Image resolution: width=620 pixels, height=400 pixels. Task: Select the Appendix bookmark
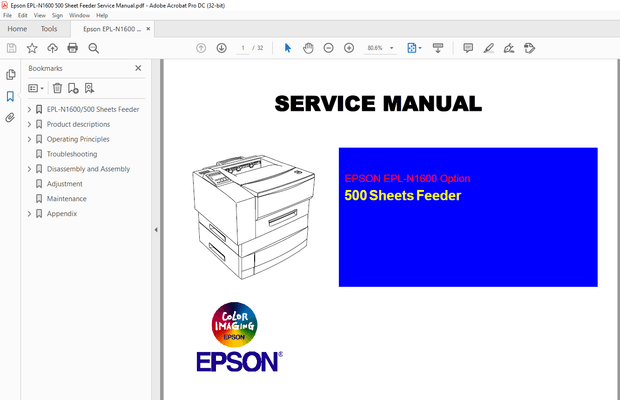click(x=62, y=214)
